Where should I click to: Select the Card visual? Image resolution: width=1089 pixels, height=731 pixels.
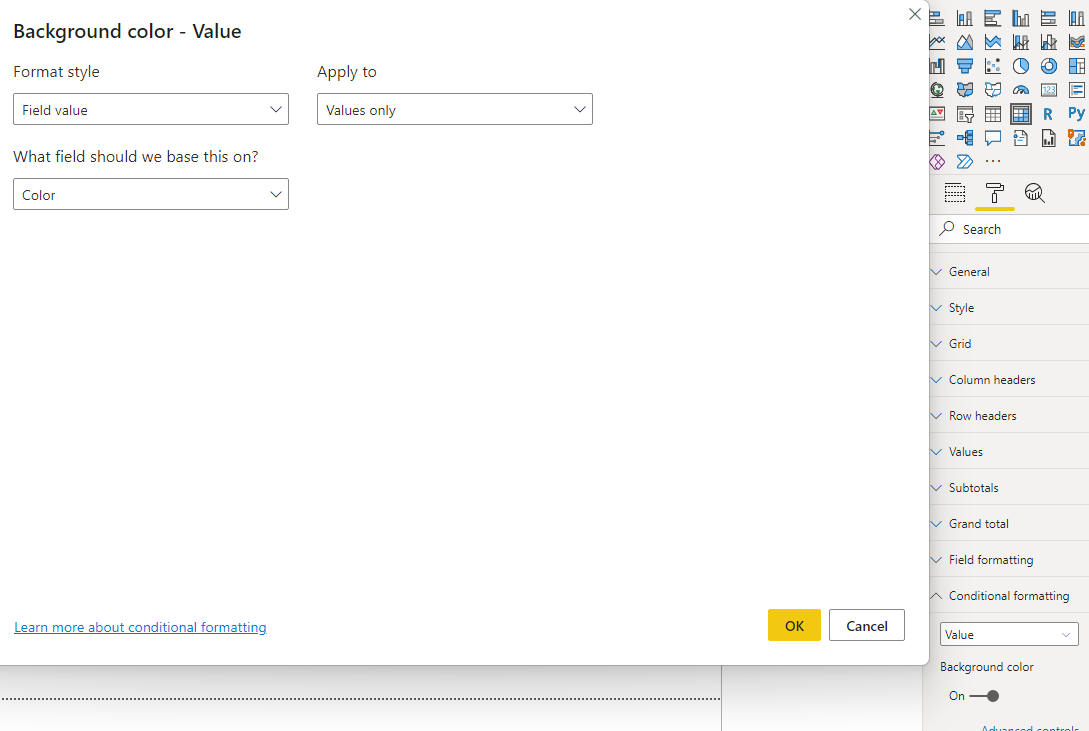click(1049, 90)
